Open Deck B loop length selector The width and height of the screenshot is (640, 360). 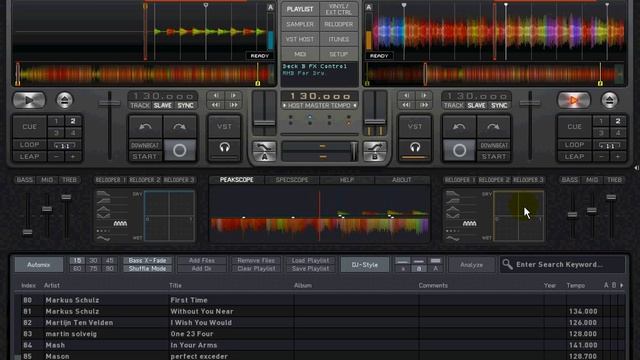coord(610,145)
